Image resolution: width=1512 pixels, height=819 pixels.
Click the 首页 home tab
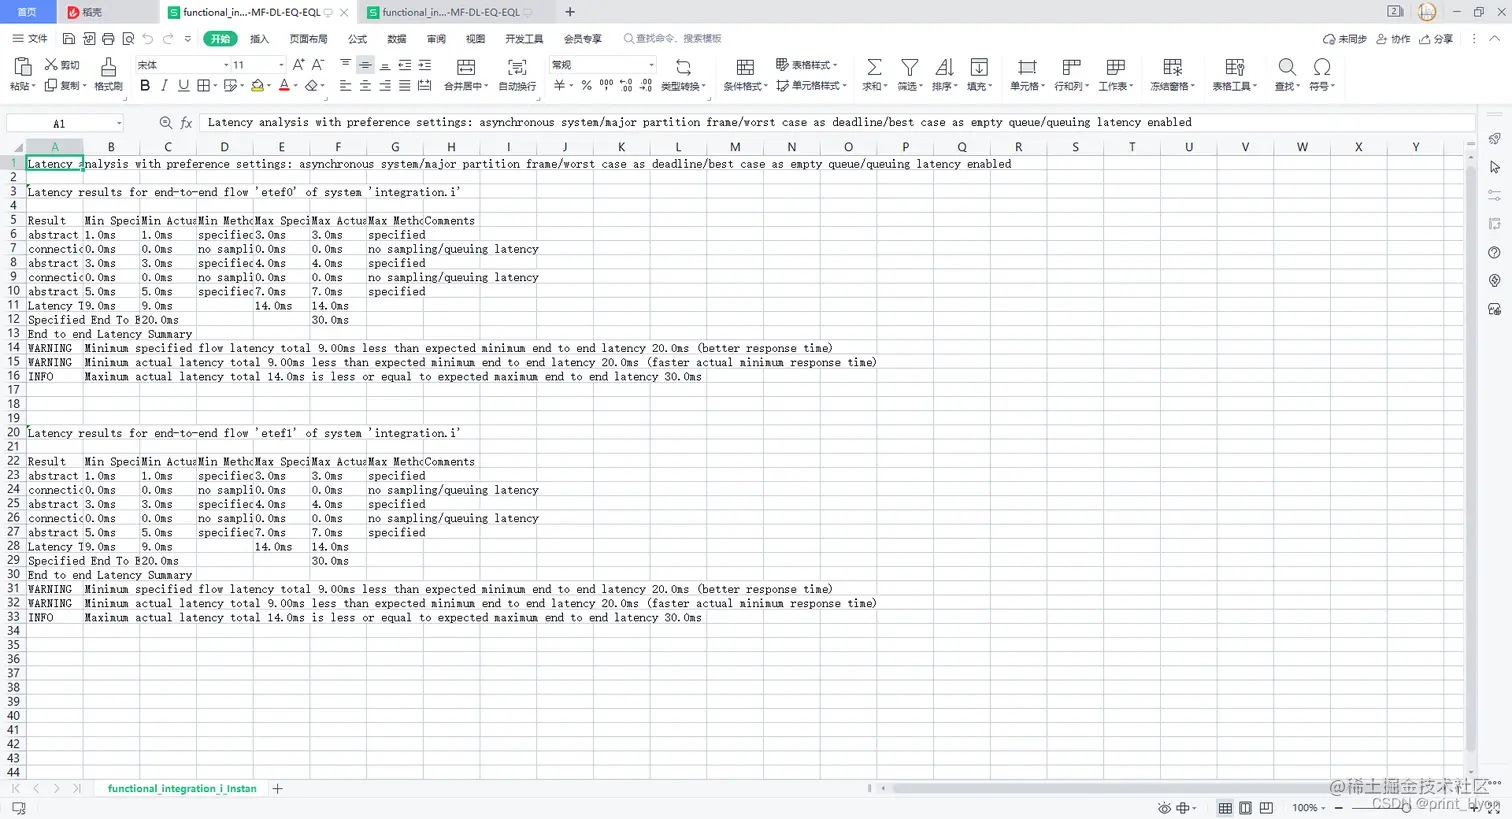pos(27,12)
